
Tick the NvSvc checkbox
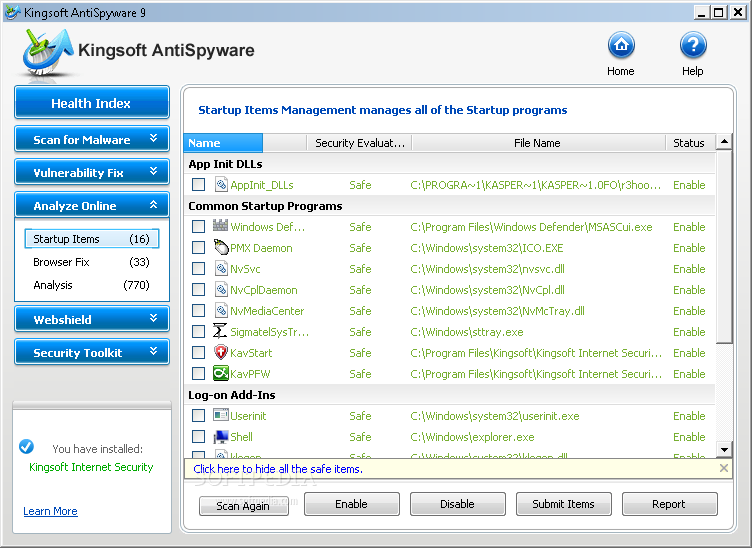(198, 268)
